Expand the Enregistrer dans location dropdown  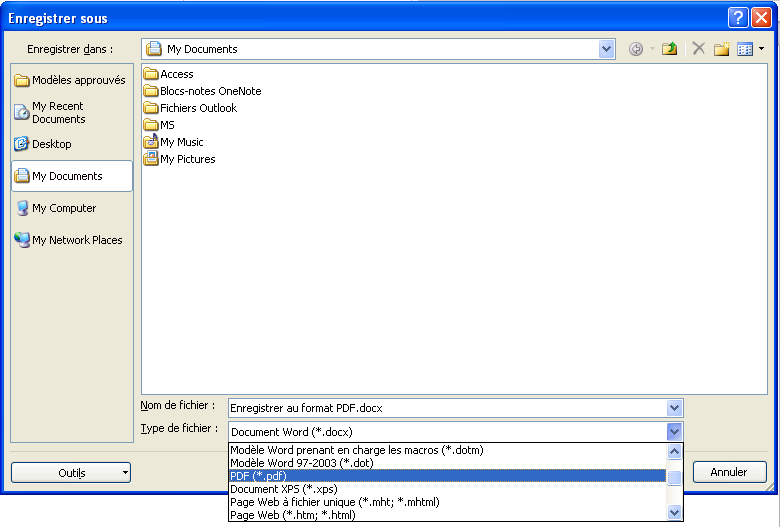pyautogui.click(x=607, y=49)
